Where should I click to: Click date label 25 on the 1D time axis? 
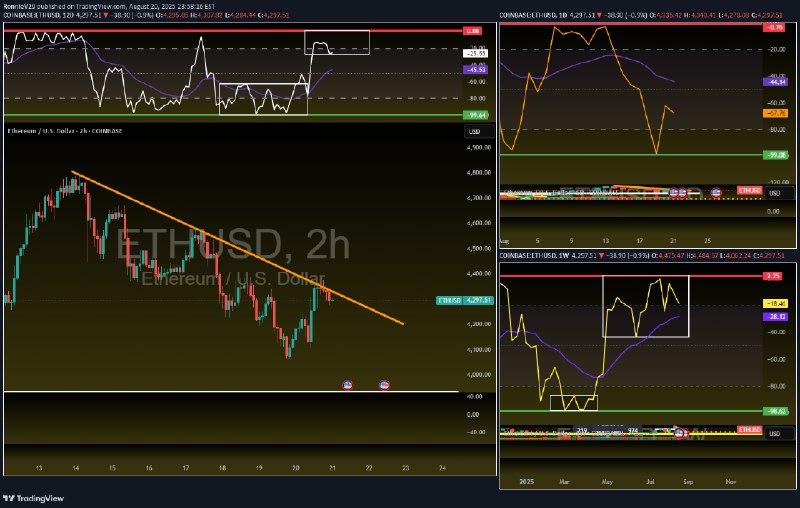click(x=708, y=241)
